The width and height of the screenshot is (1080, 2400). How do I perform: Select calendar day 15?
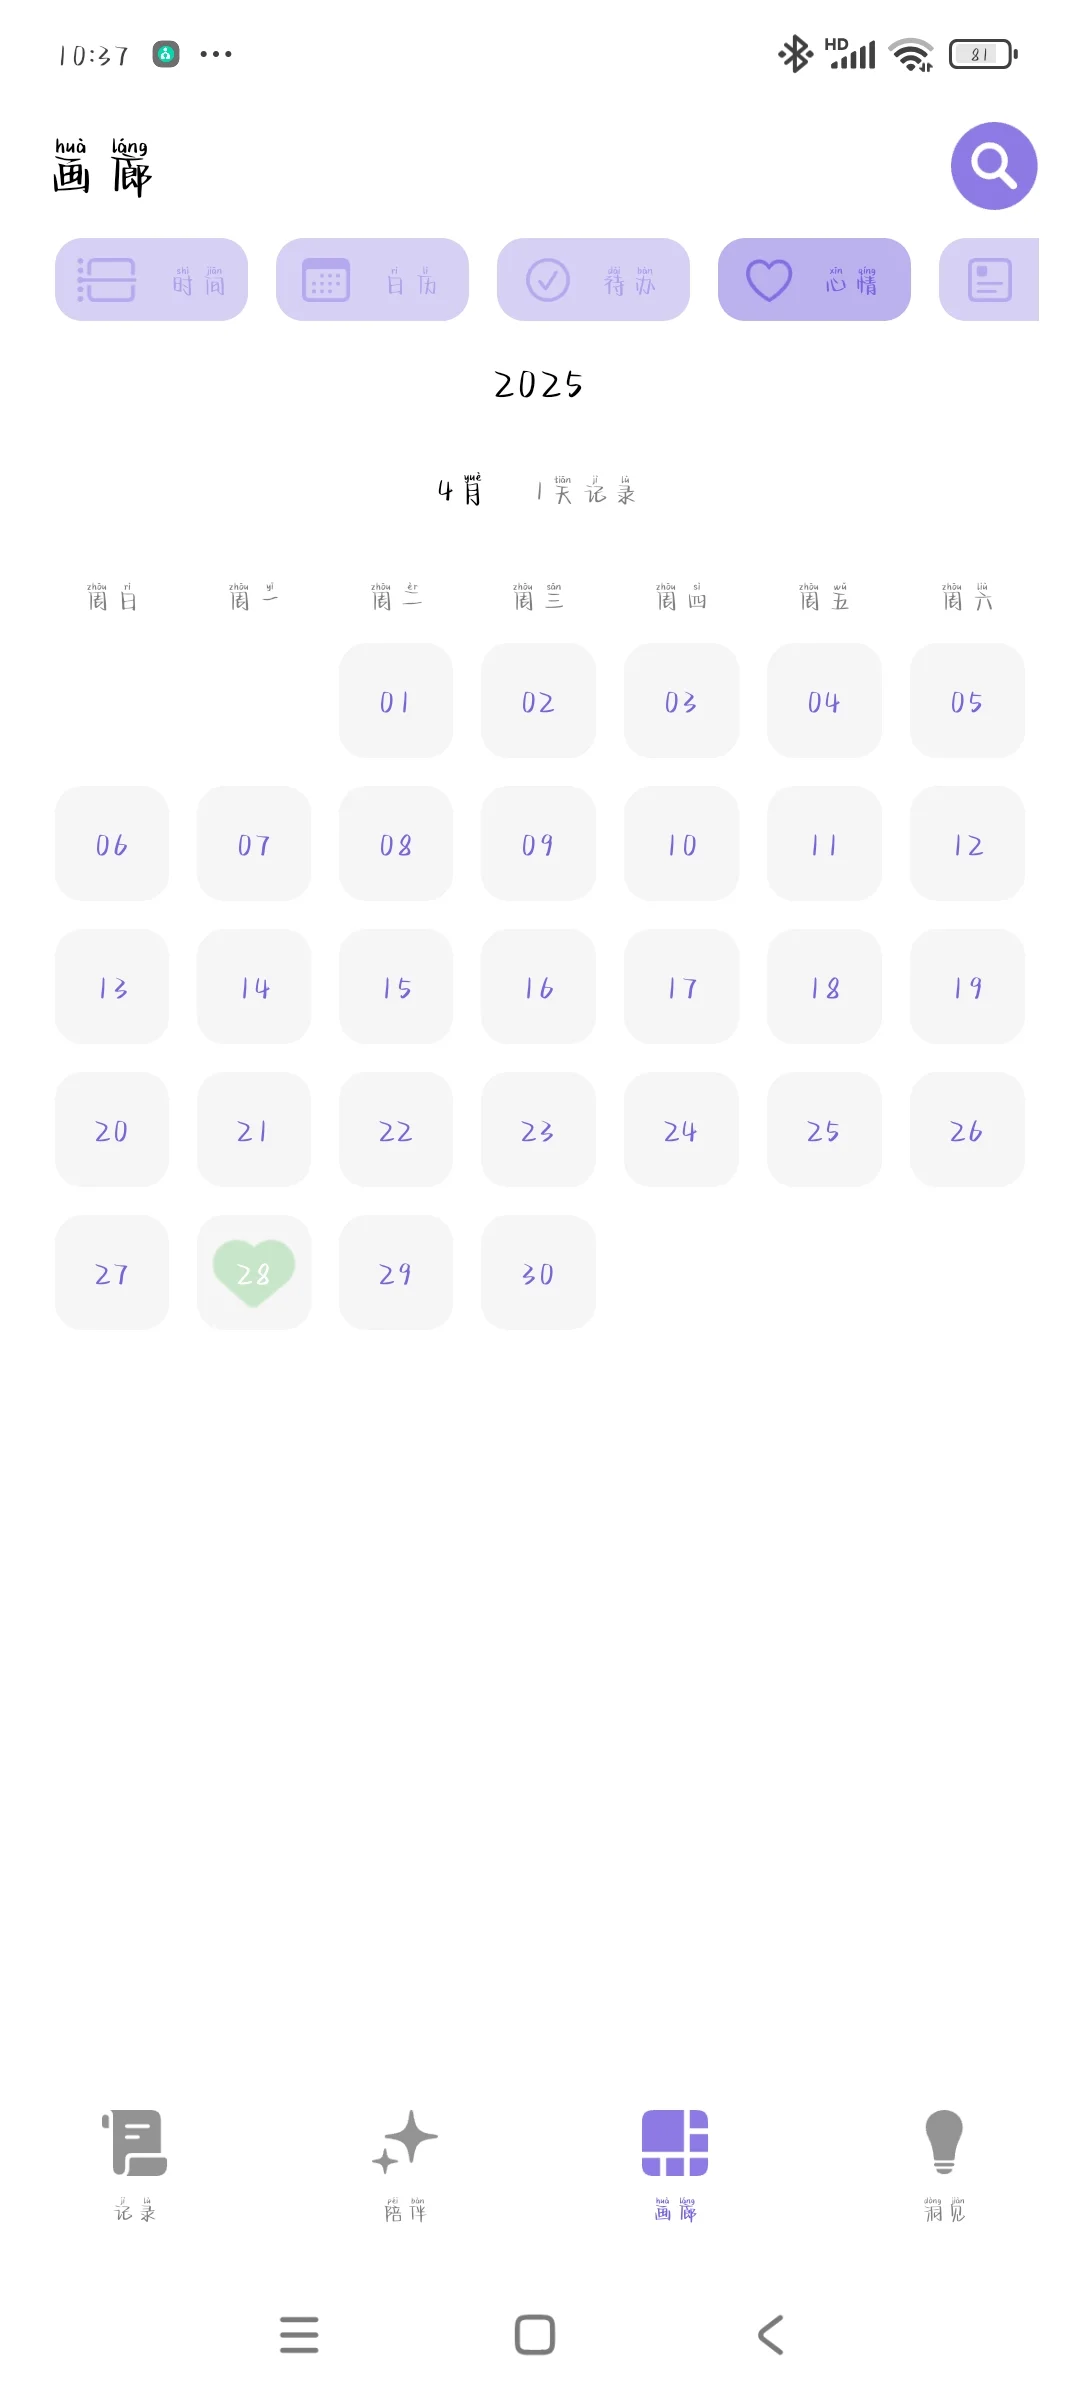pyautogui.click(x=396, y=987)
